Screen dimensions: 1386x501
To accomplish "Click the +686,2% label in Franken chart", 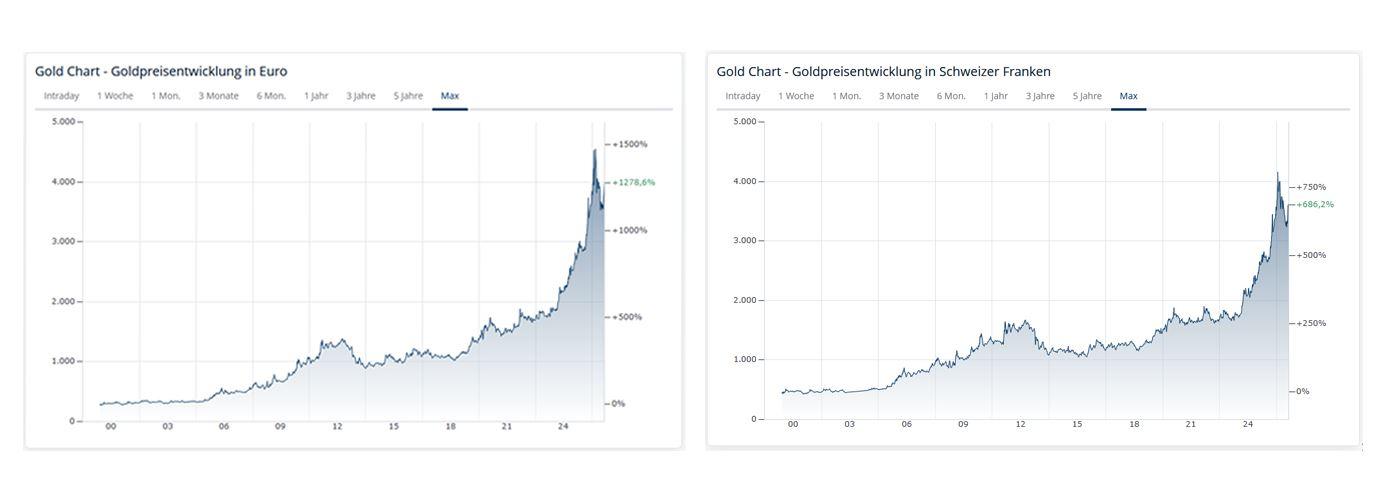I will pos(1315,205).
